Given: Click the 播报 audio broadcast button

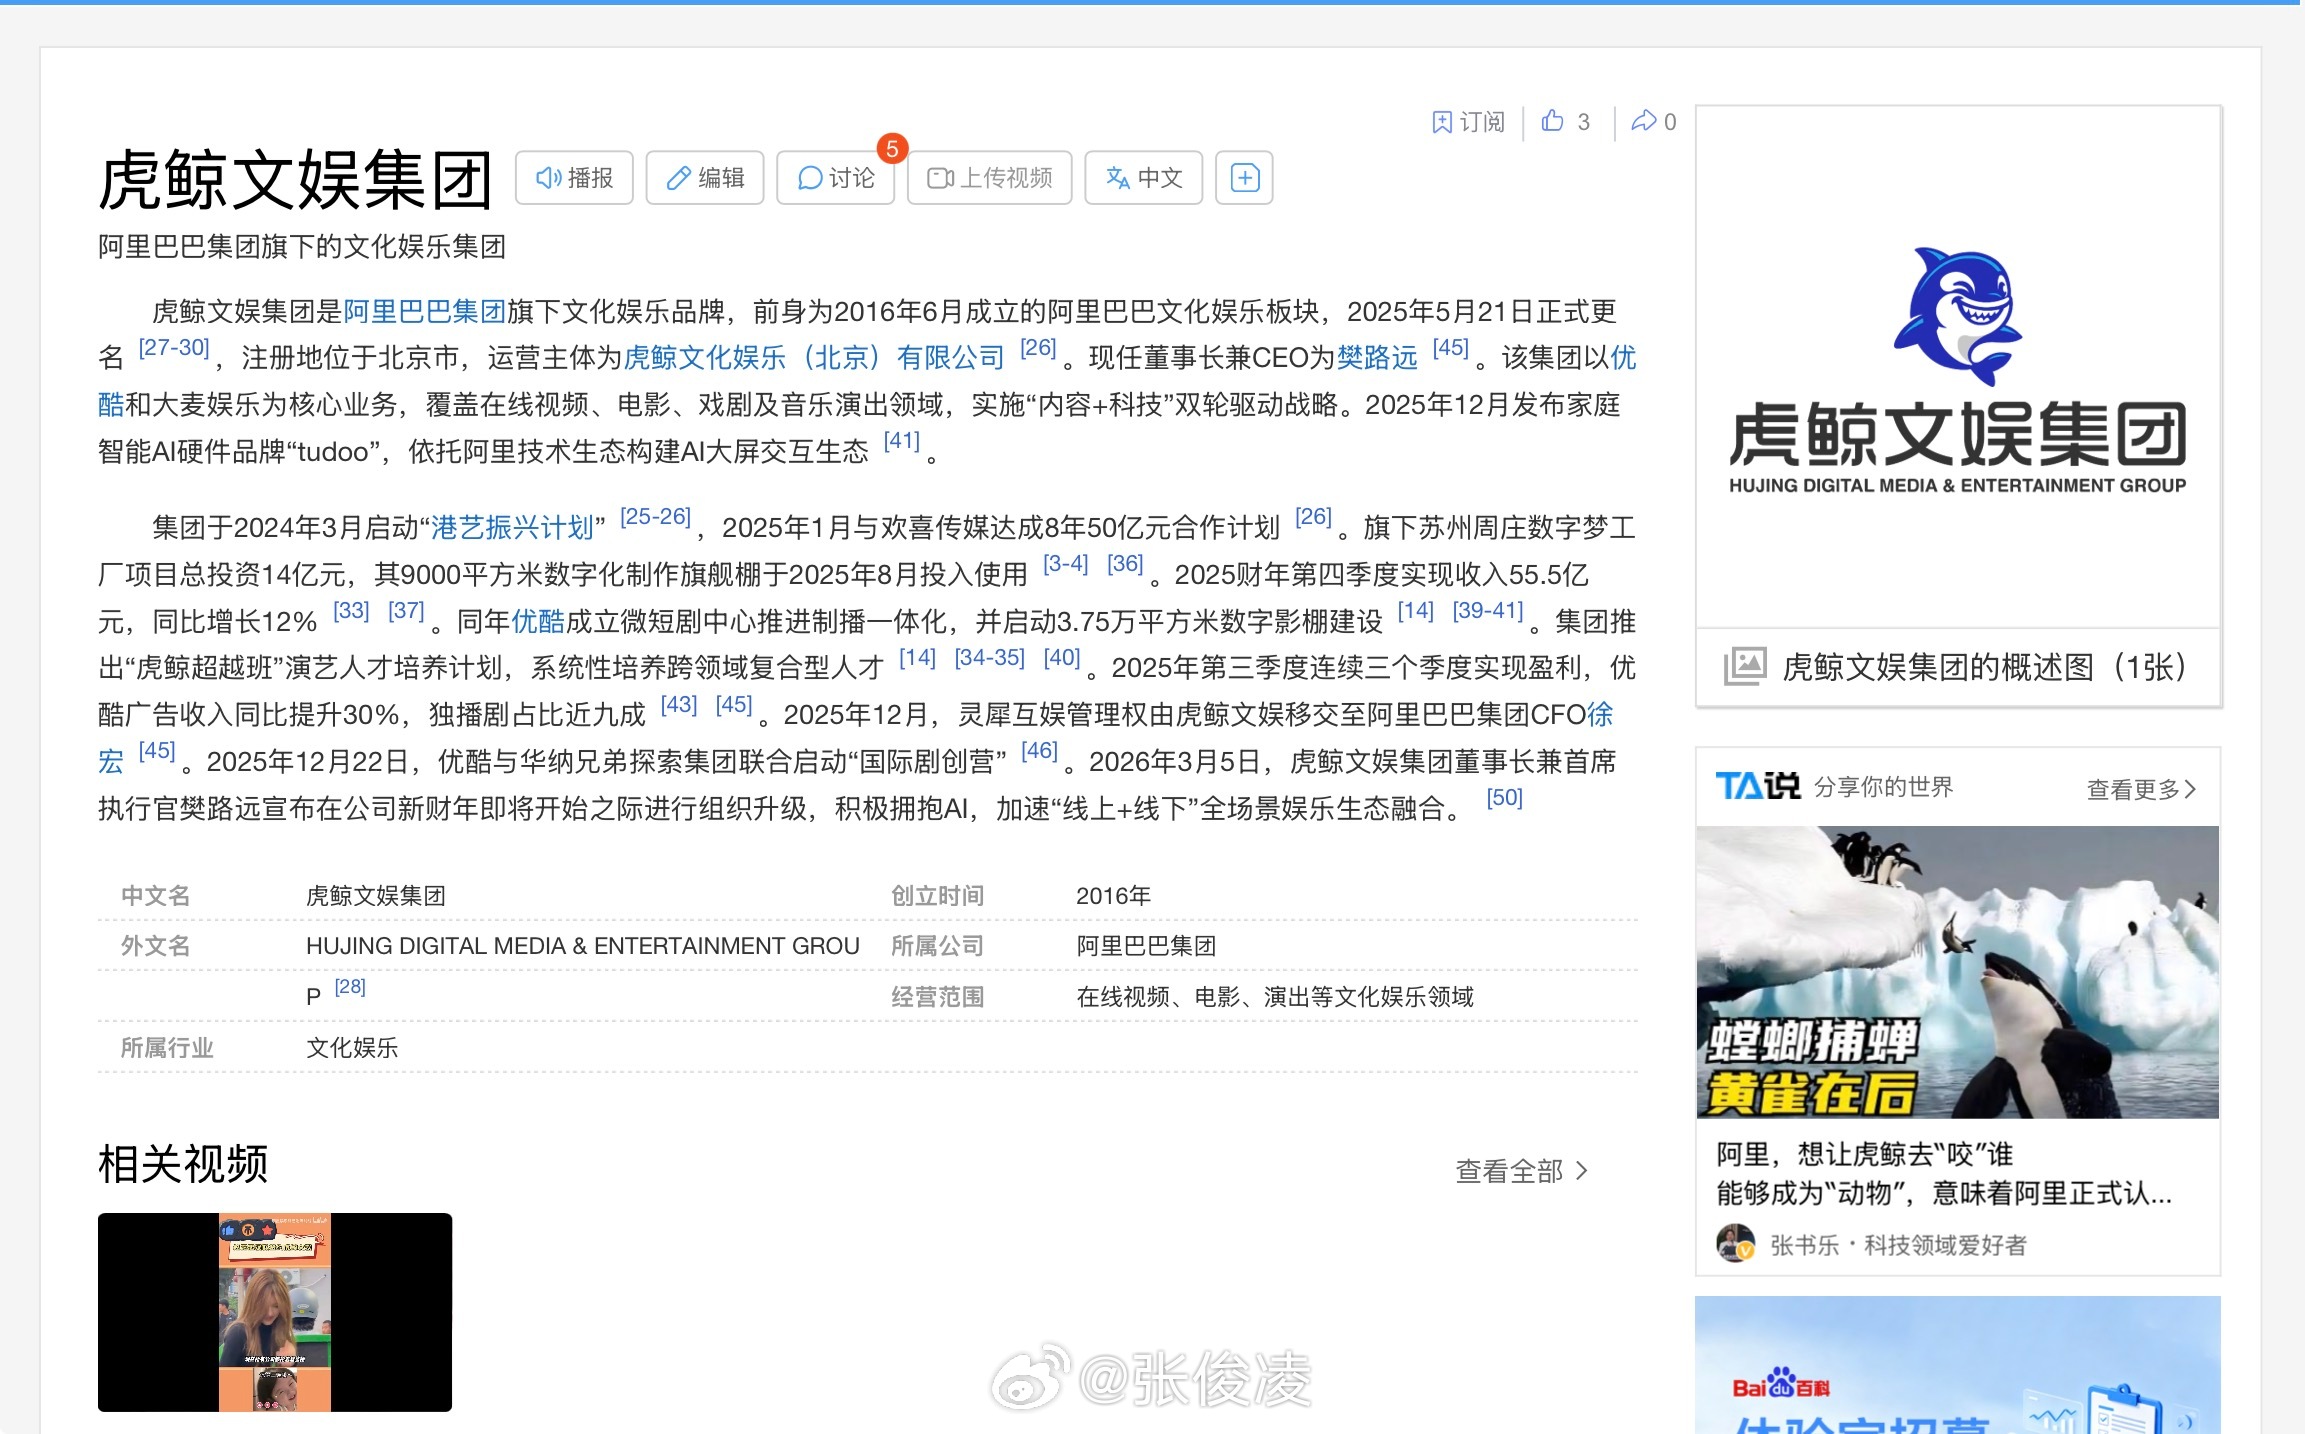Looking at the screenshot, I should (574, 178).
